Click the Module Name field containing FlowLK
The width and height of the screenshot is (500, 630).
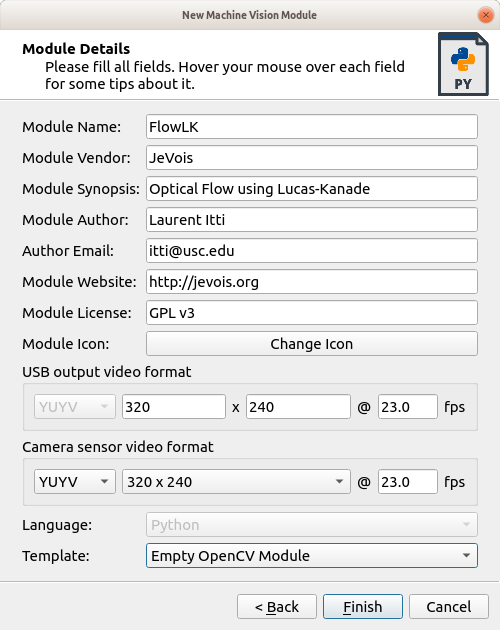point(312,127)
